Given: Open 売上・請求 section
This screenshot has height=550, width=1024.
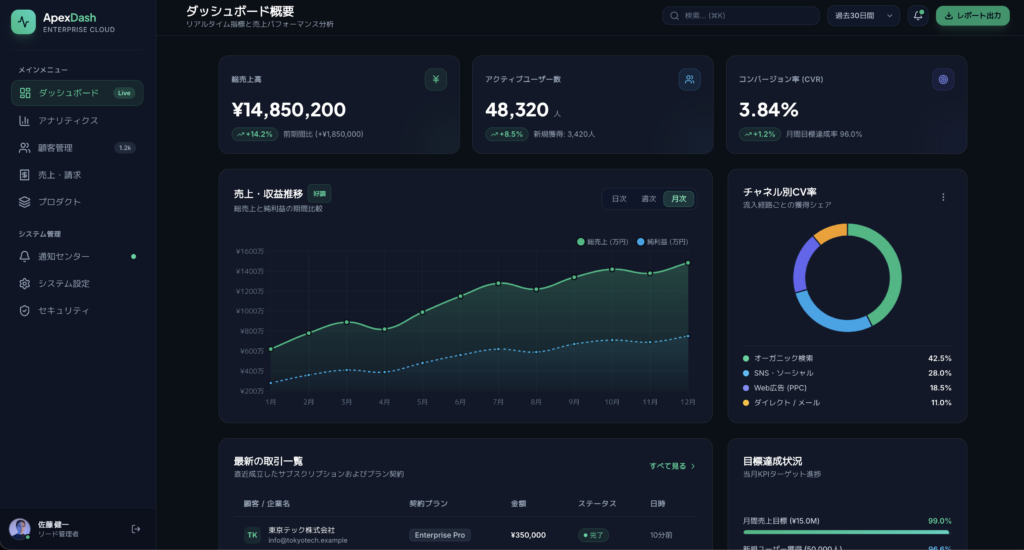Looking at the screenshot, I should tap(77, 175).
